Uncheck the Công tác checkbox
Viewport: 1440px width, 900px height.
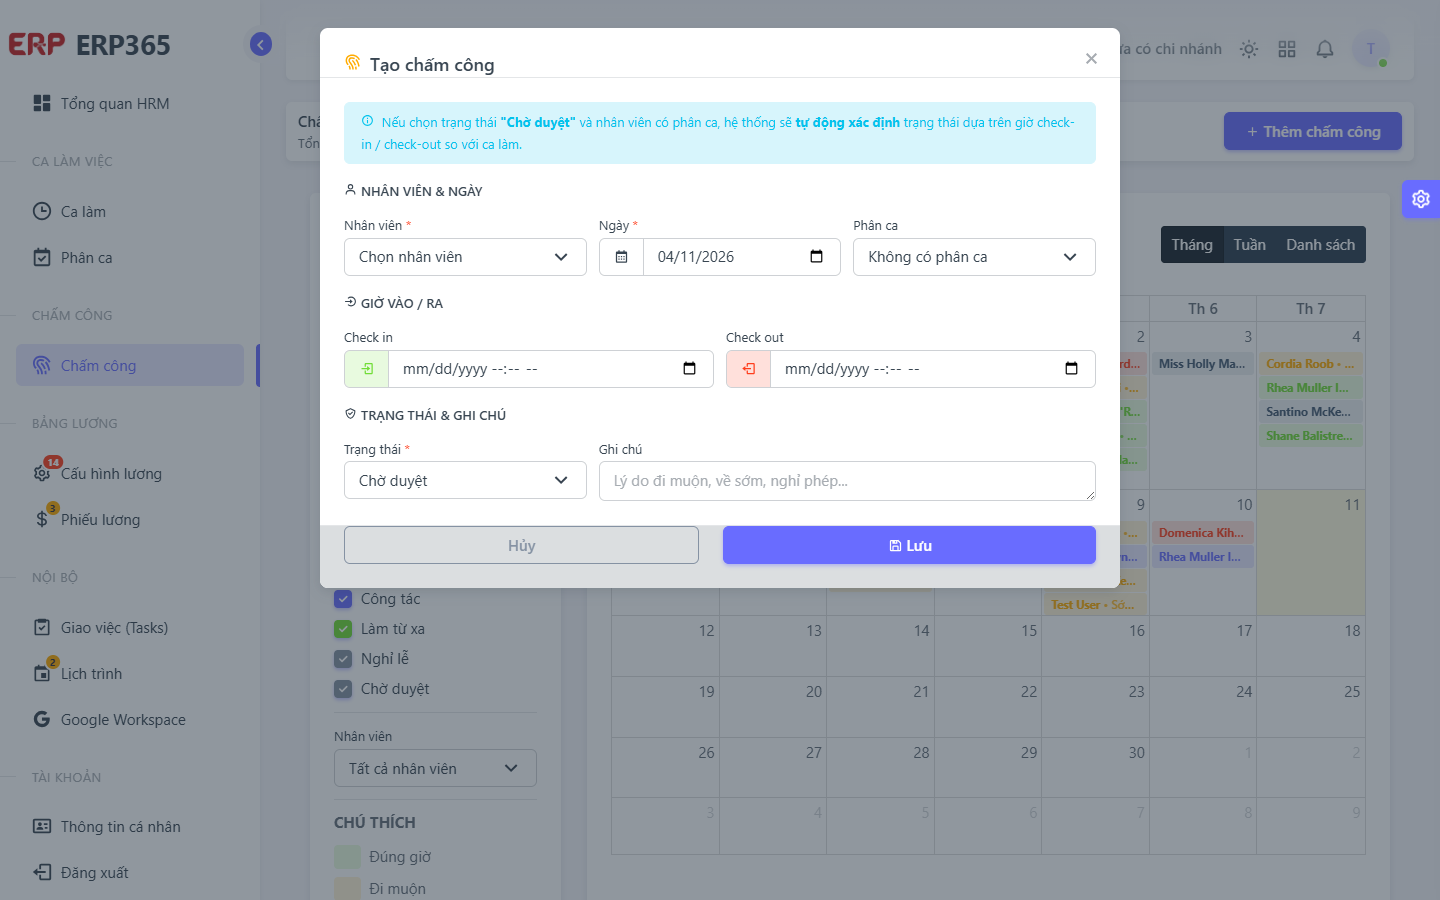[343, 599]
